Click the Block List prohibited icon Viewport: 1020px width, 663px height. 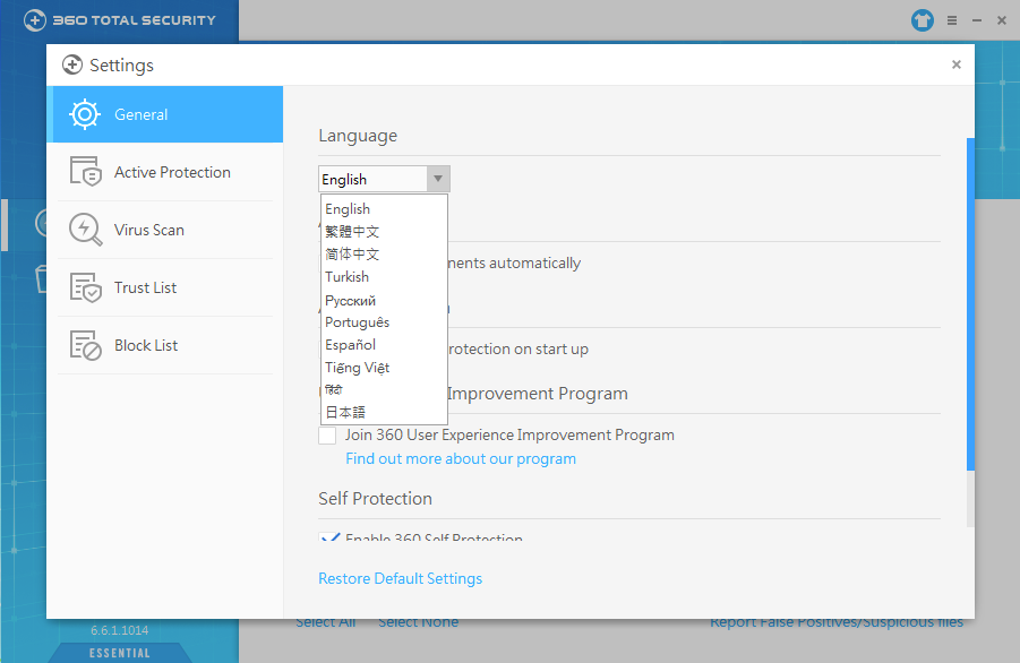pyautogui.click(x=85, y=345)
